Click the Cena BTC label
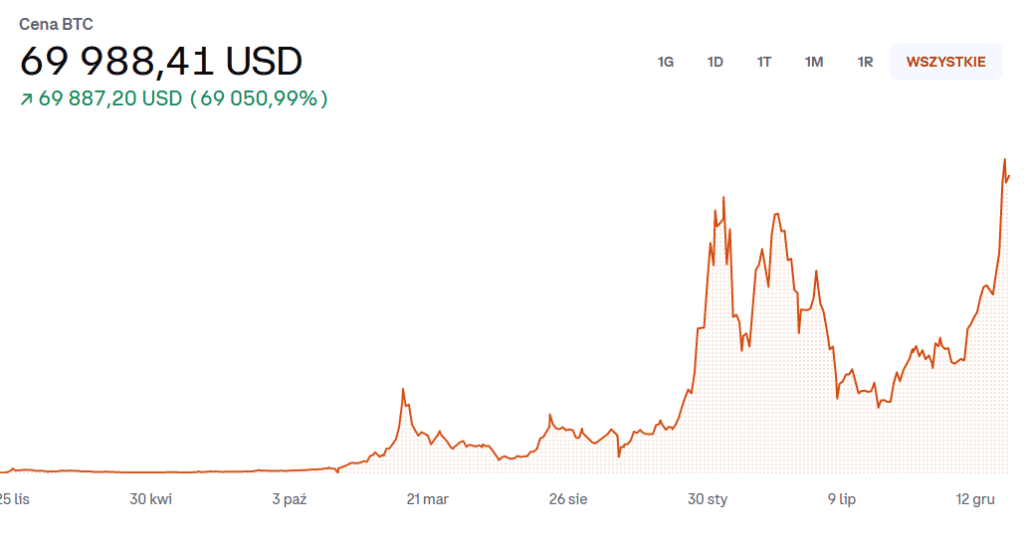Screen dimensions: 1024x547 pos(56,24)
